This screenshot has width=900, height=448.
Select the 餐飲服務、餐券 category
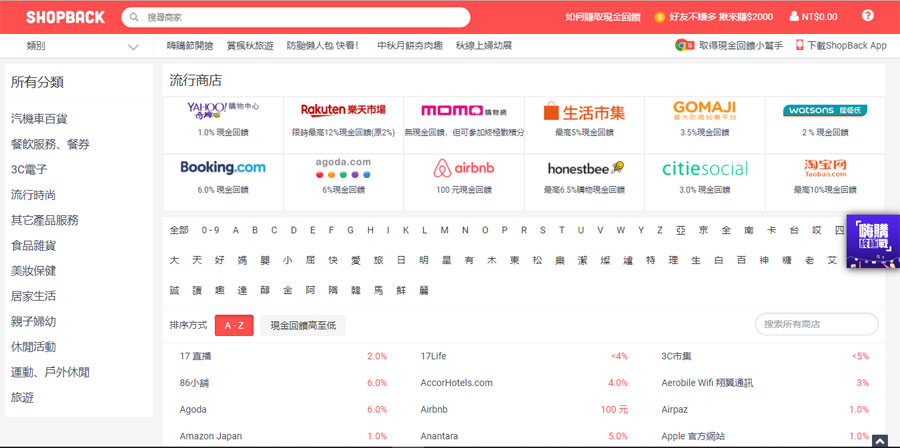coord(50,144)
